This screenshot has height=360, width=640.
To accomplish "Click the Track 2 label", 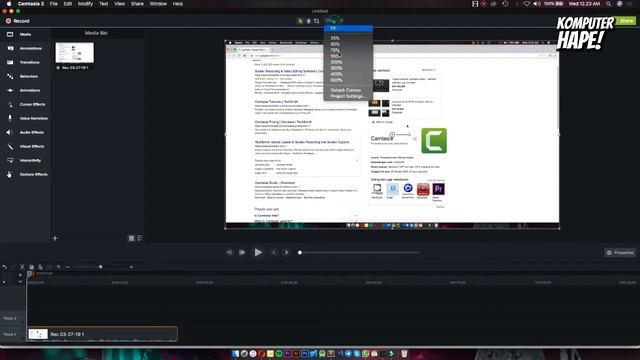I will click(10, 318).
